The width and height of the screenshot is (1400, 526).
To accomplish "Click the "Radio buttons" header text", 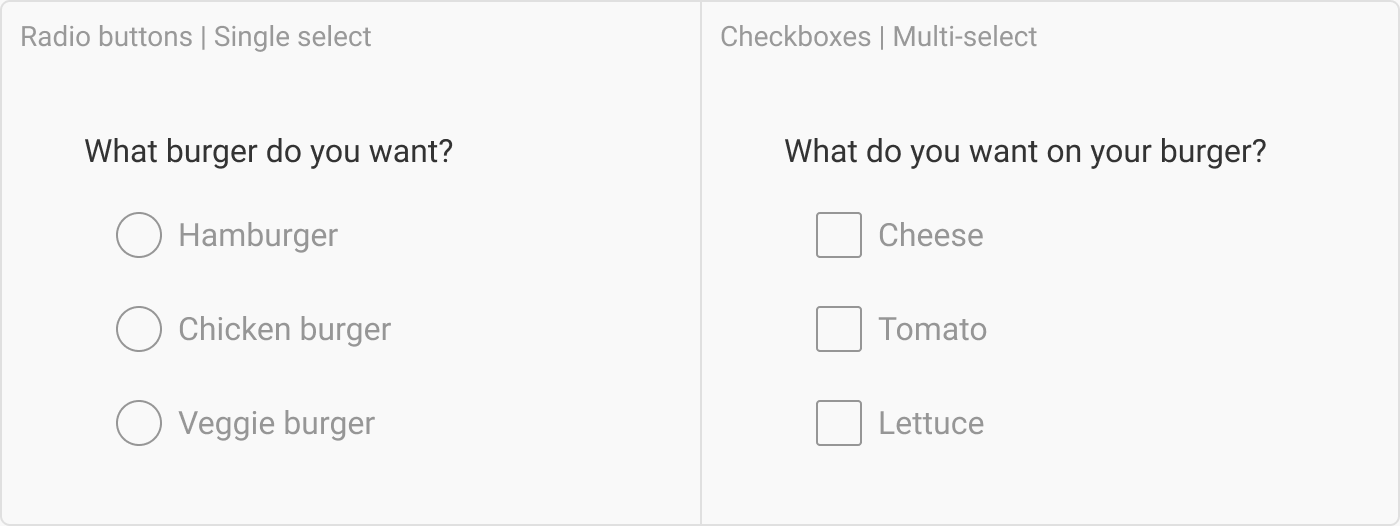I will 106,37.
